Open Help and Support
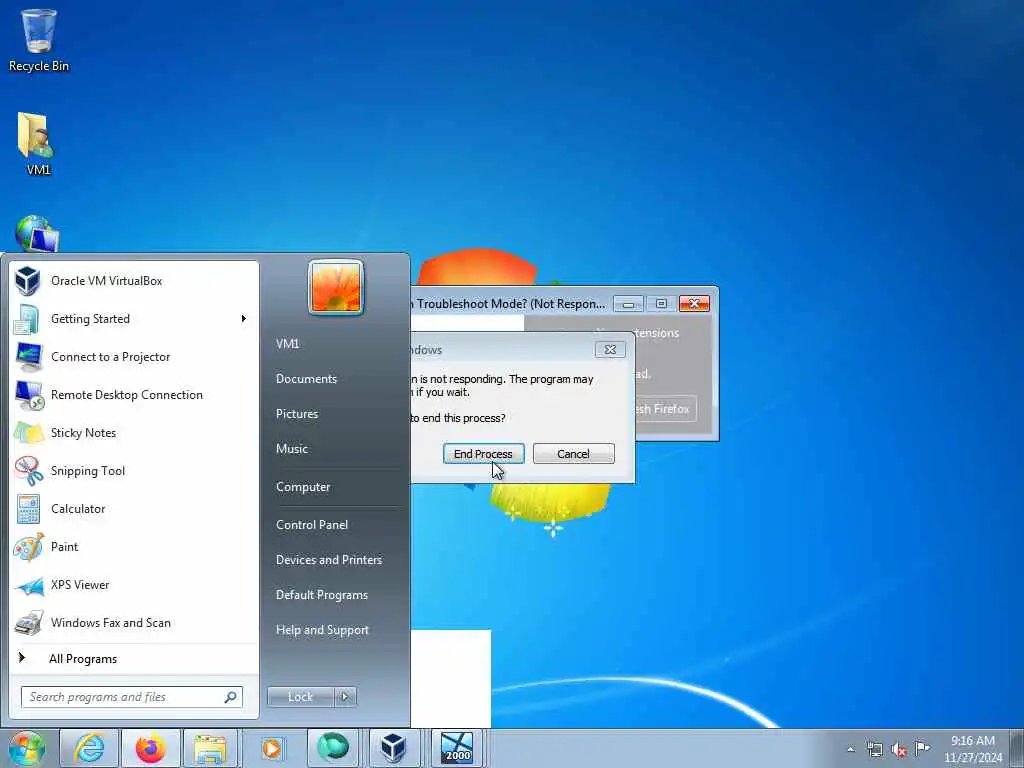This screenshot has width=1024, height=768. pyautogui.click(x=323, y=630)
